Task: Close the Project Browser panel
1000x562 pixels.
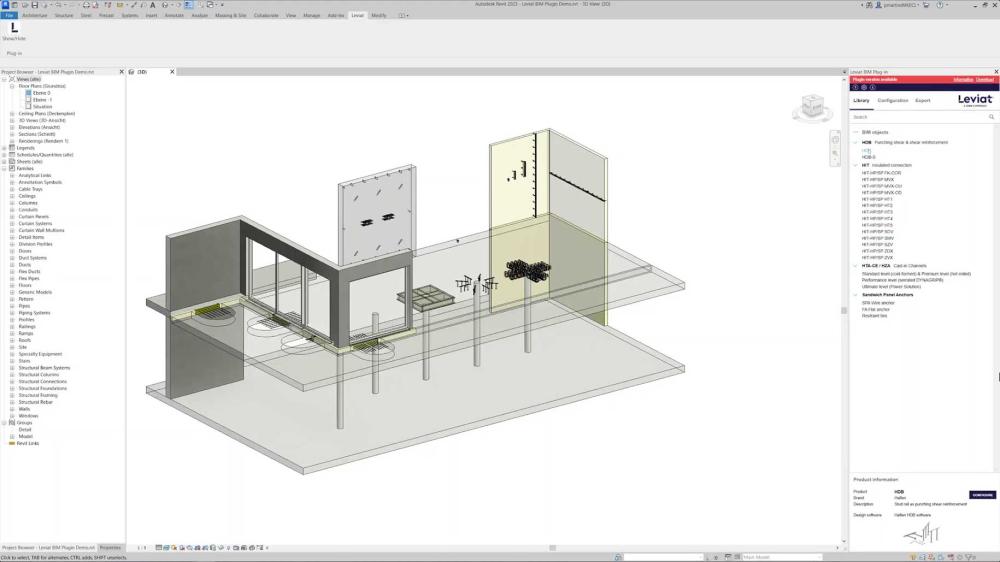Action: (120, 72)
